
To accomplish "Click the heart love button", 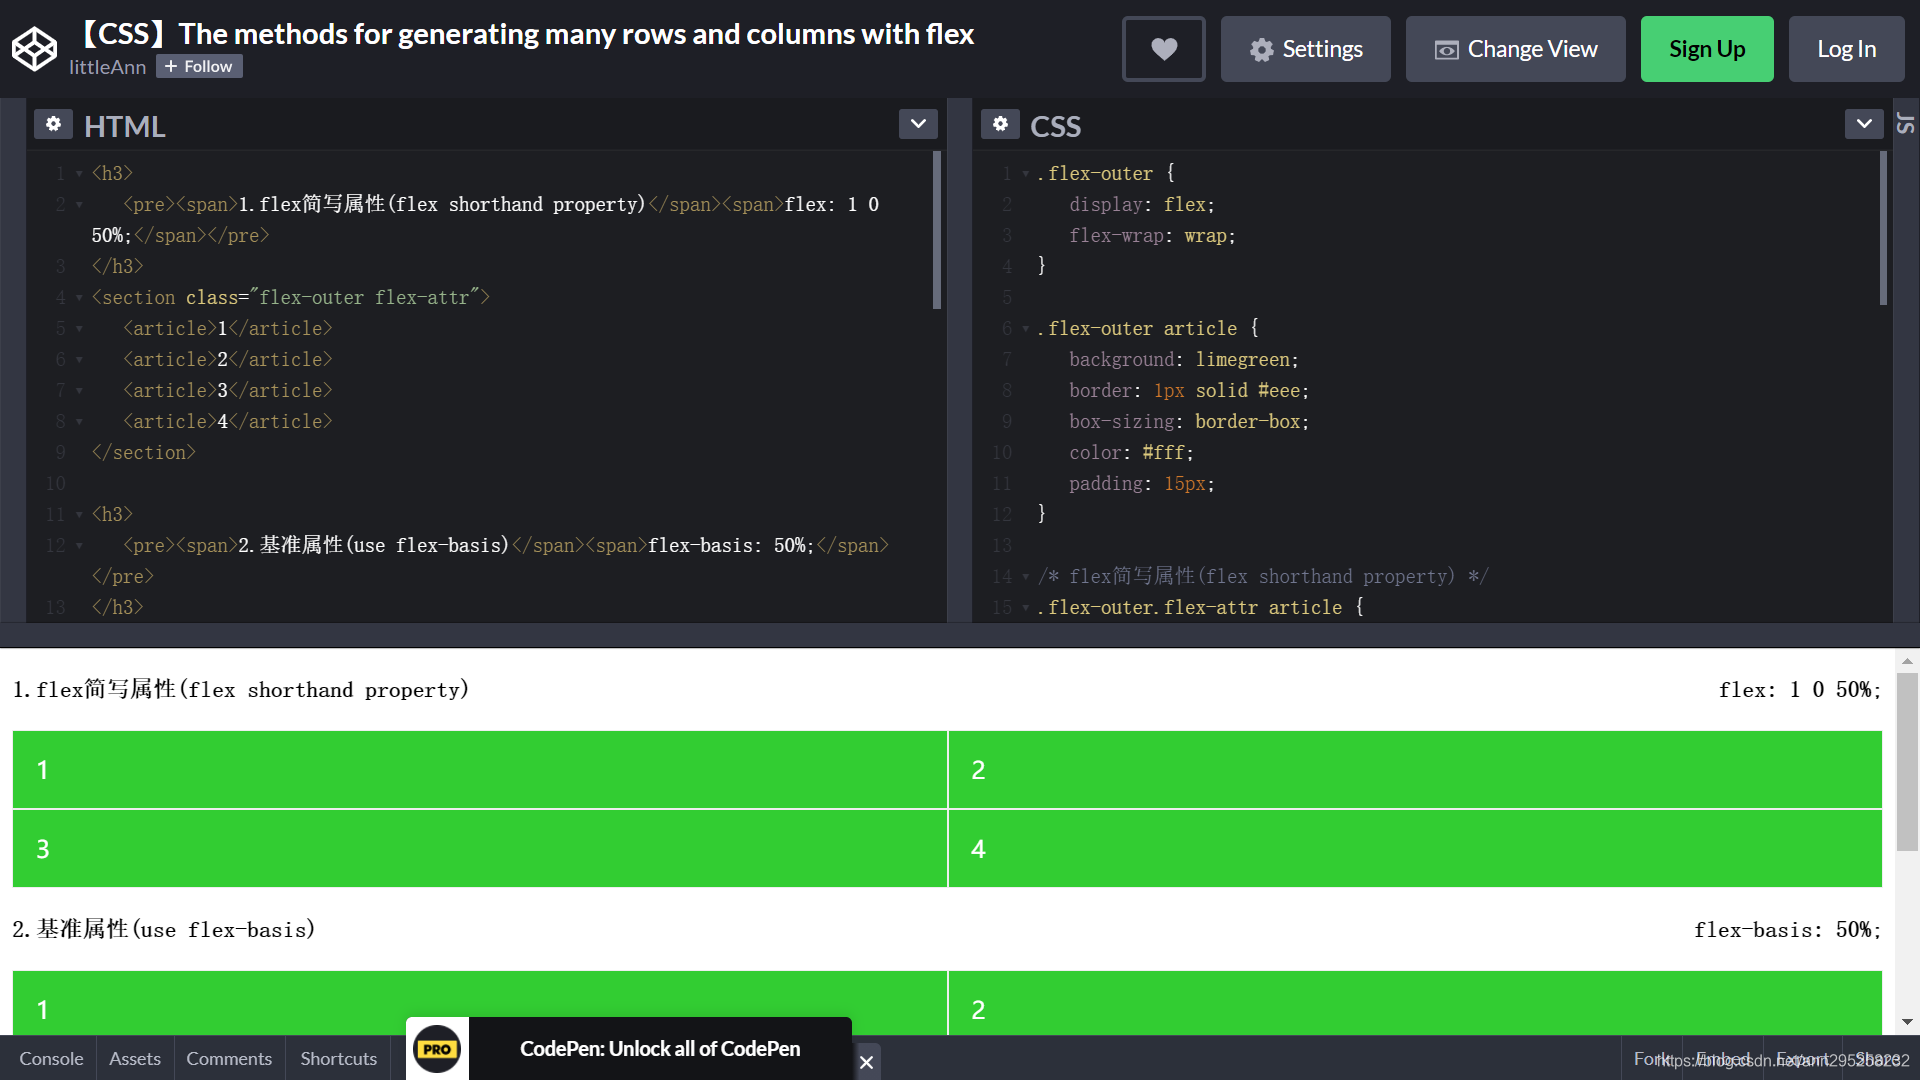I will 1163,49.
